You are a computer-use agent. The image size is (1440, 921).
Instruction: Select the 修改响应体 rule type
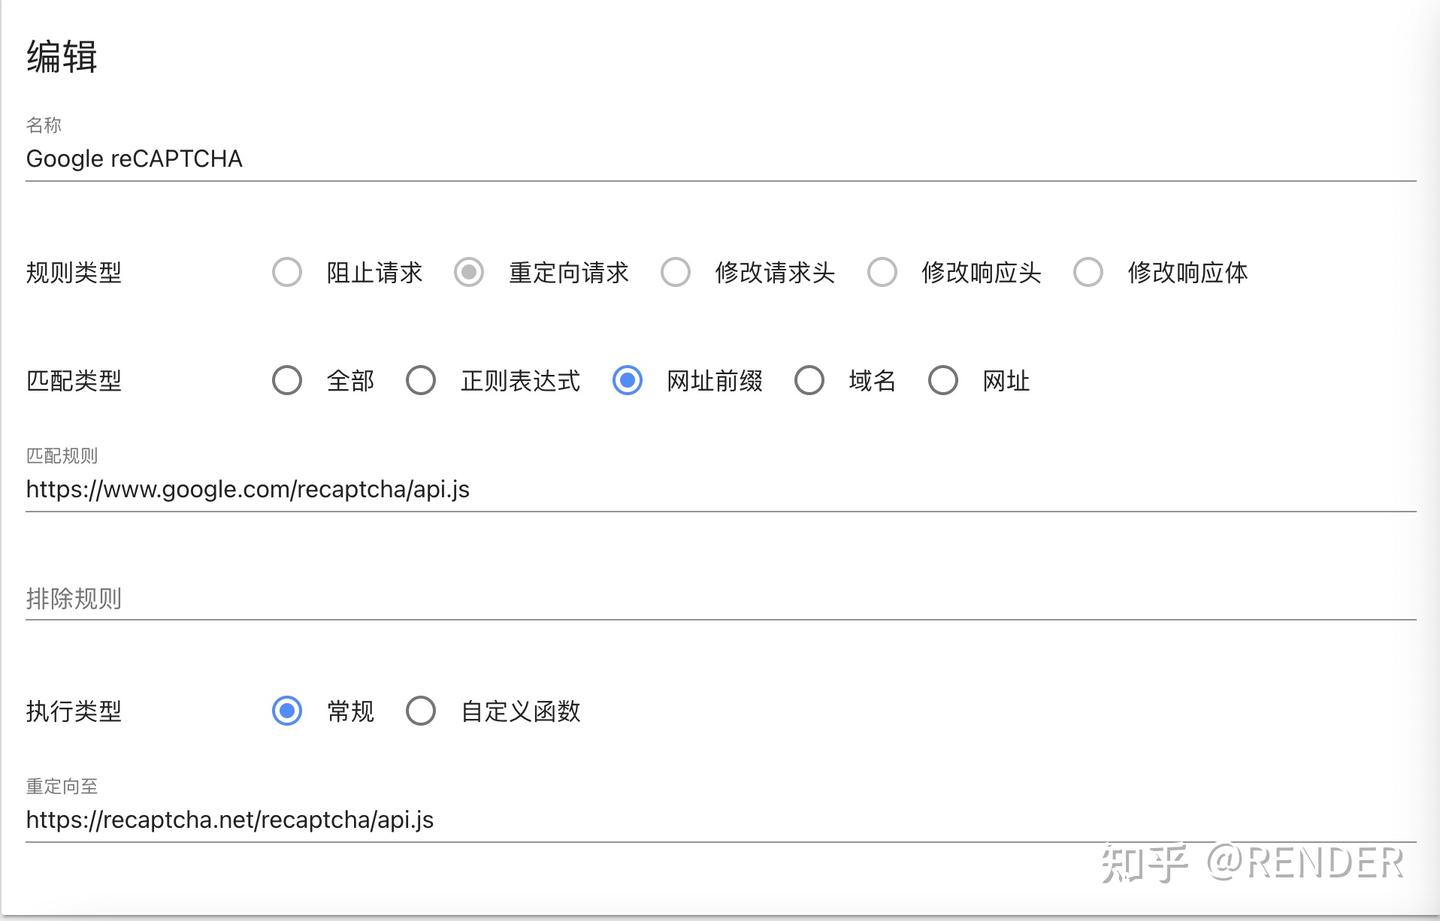[1089, 272]
